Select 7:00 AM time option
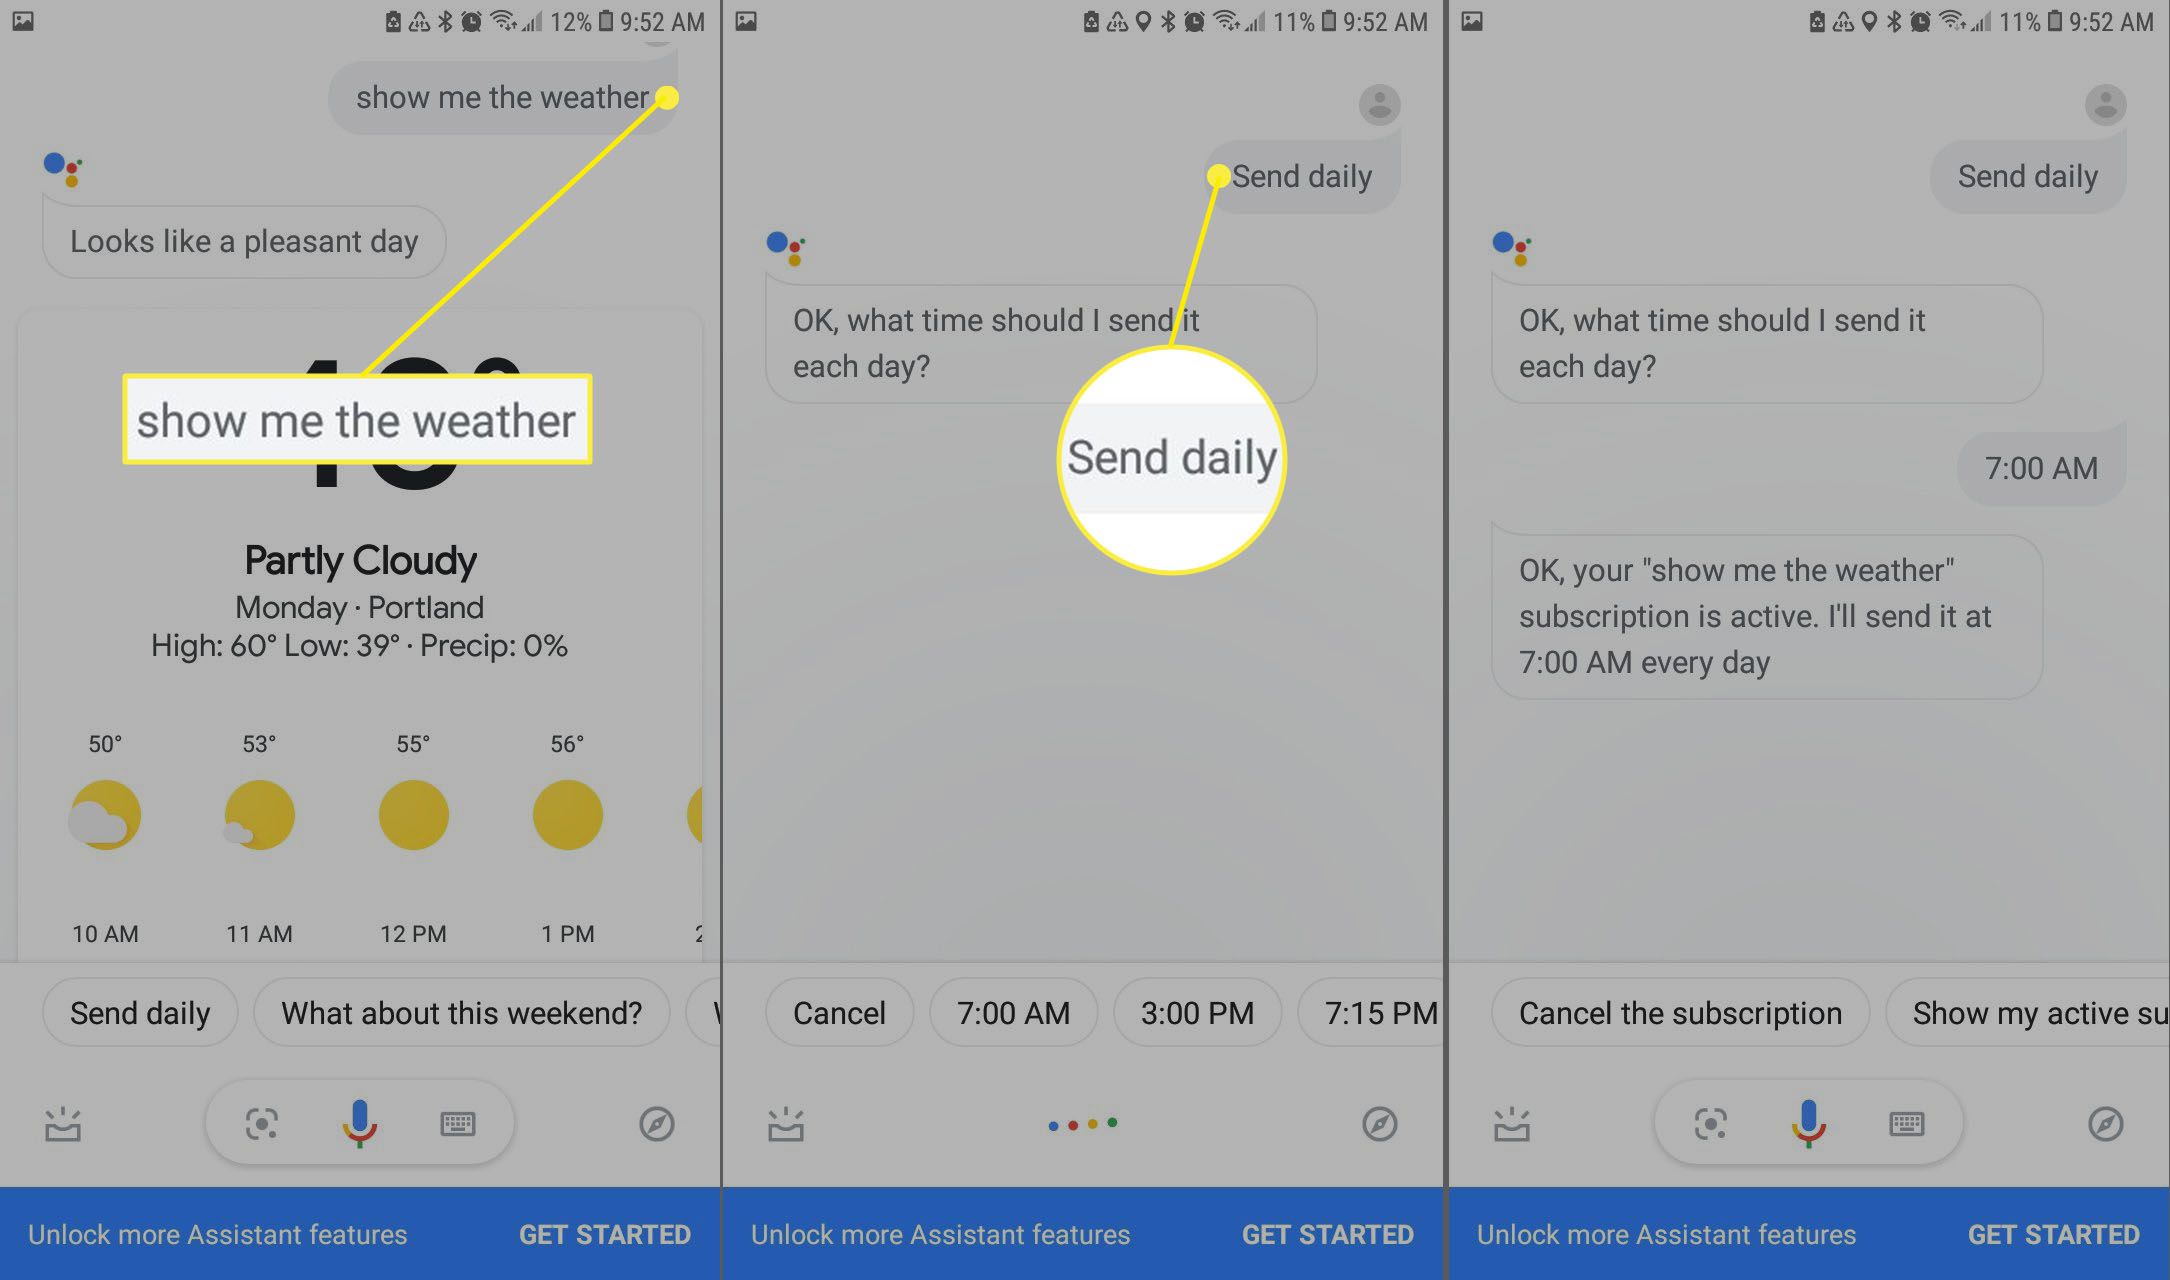 (x=1010, y=1010)
